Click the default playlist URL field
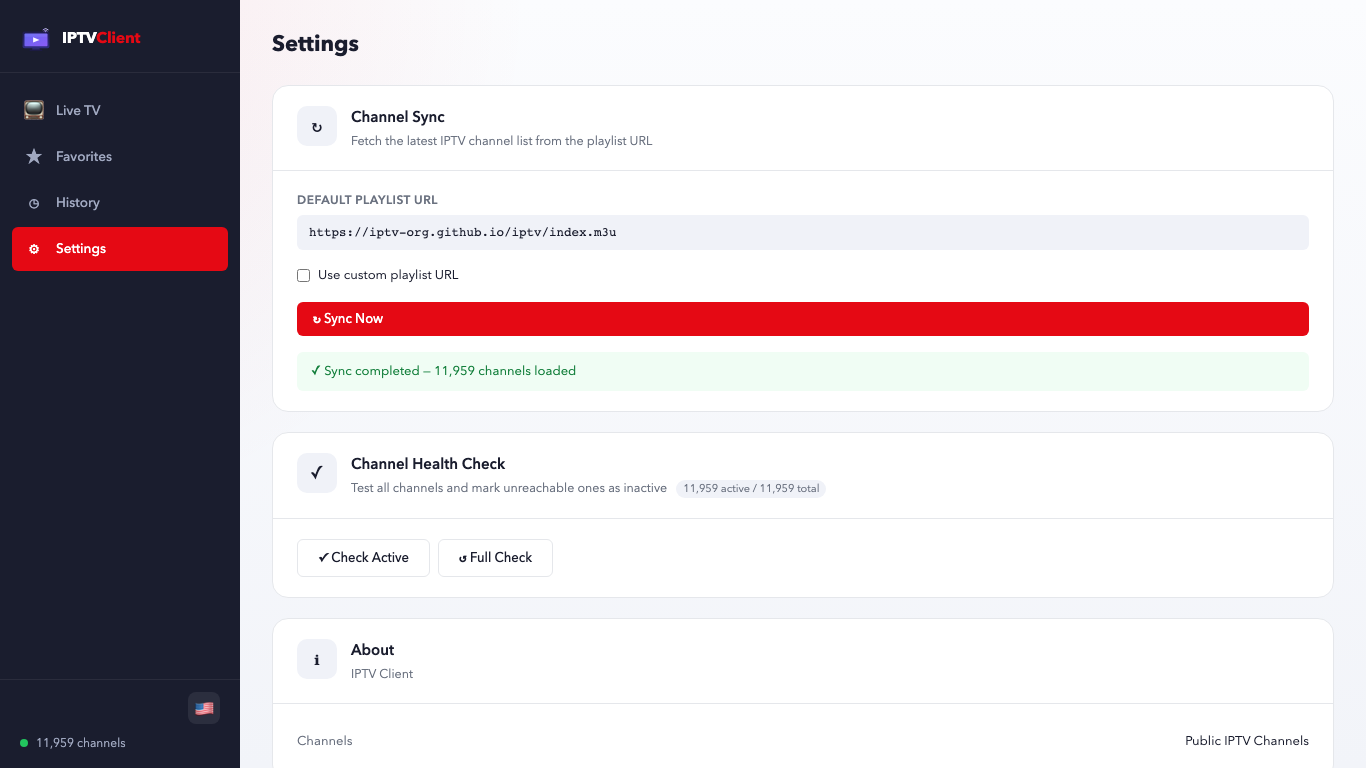Viewport: 1366px width, 768px height. click(802, 232)
